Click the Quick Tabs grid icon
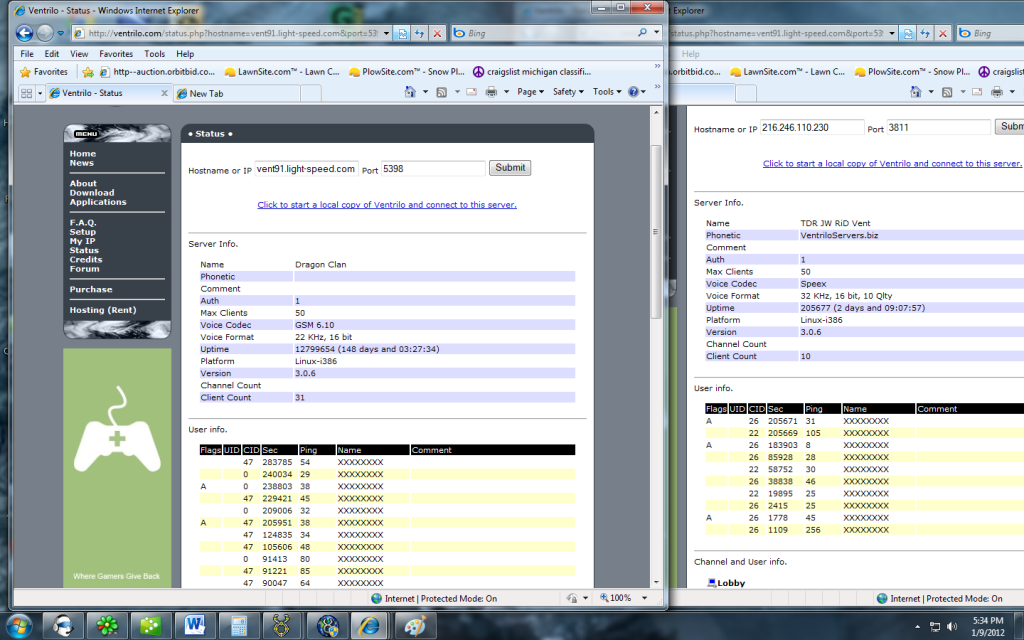Screen dimensions: 1024x640 point(26,93)
